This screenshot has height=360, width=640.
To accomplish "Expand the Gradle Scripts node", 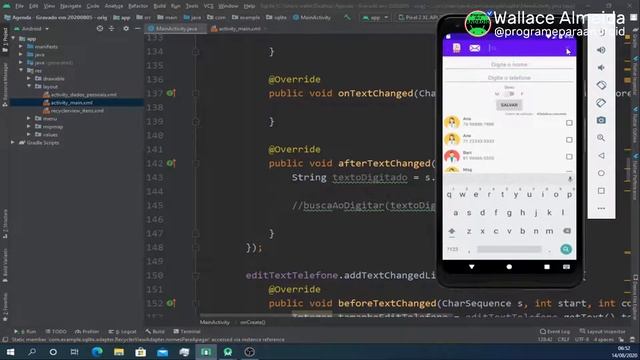I will pos(13,142).
